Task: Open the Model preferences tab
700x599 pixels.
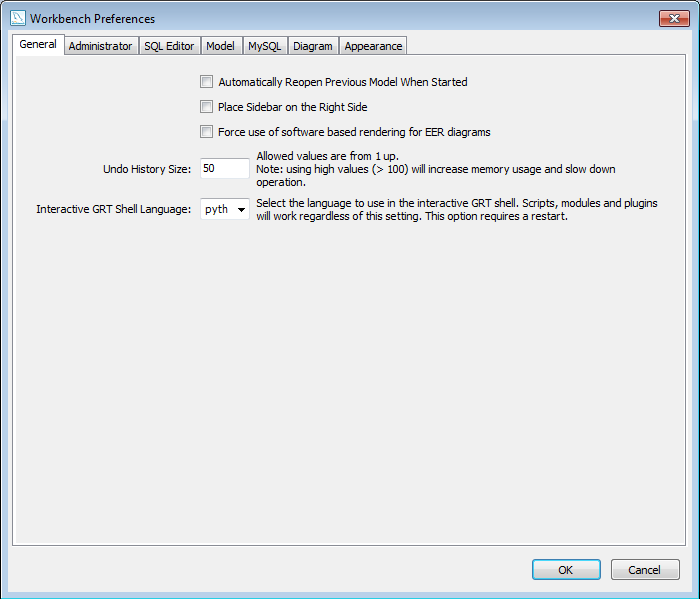Action: tap(220, 46)
